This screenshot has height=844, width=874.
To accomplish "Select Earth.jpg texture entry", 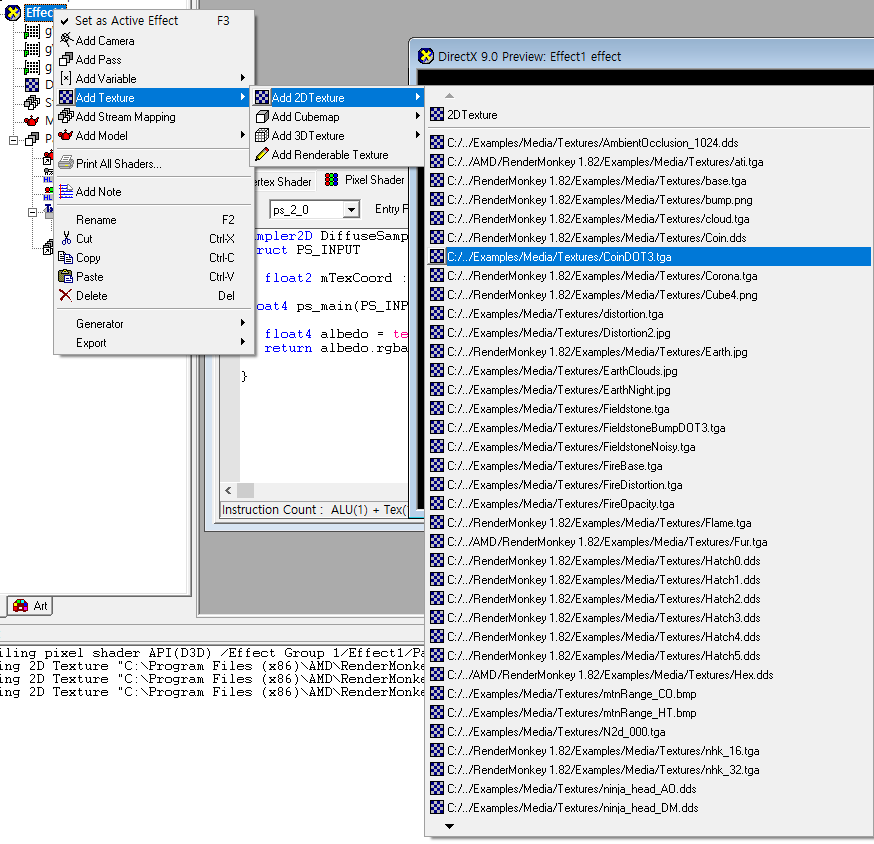I will (650, 352).
